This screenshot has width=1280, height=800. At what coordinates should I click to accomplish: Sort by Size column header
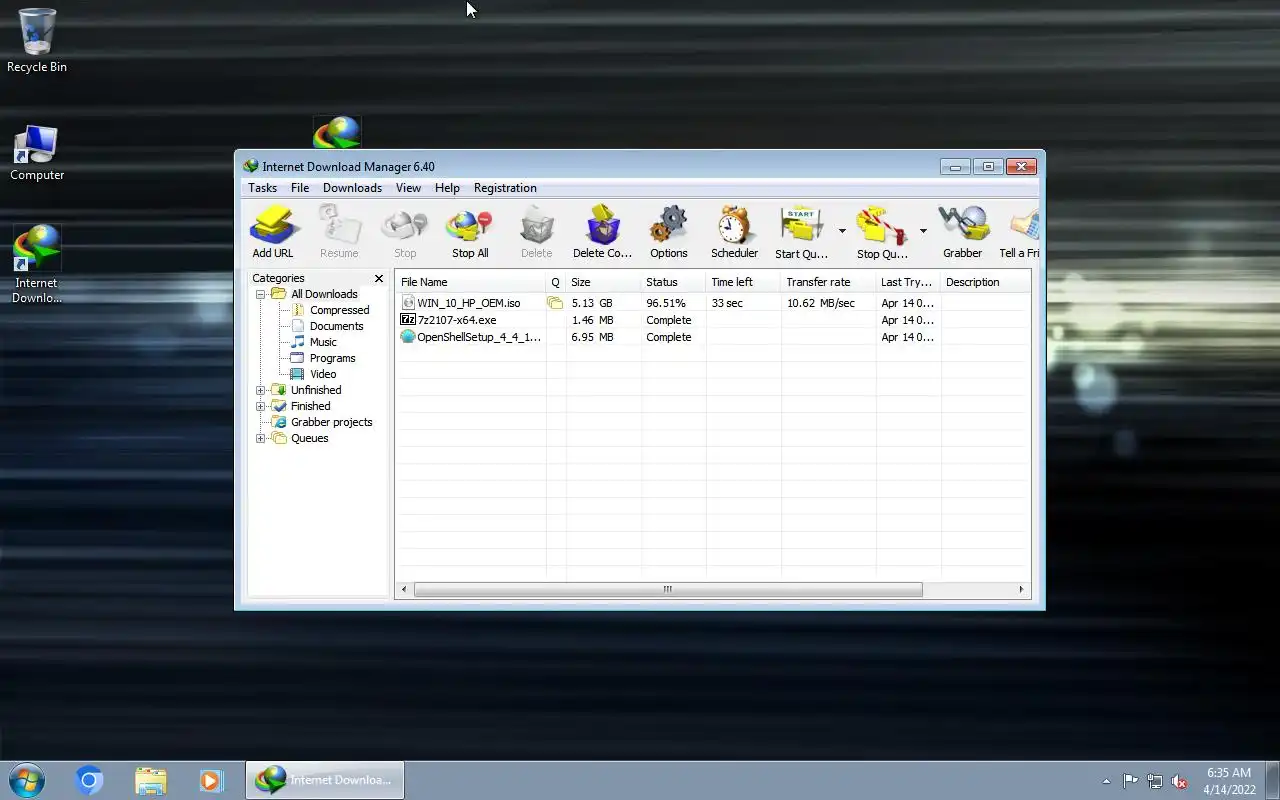coord(603,282)
